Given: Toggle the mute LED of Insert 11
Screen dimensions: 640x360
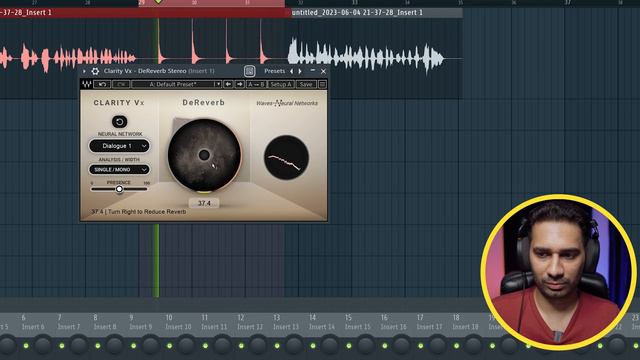Looking at the screenshot, I should (205, 346).
